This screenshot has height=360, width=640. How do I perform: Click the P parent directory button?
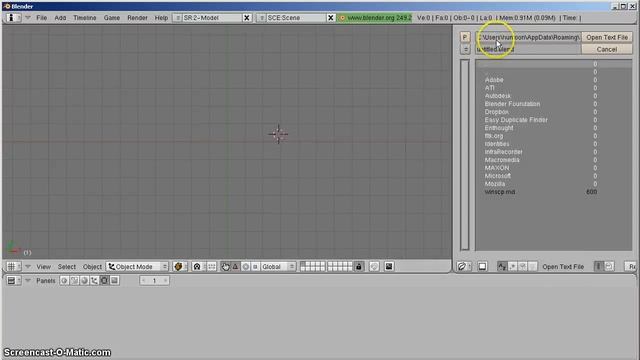pyautogui.click(x=465, y=37)
